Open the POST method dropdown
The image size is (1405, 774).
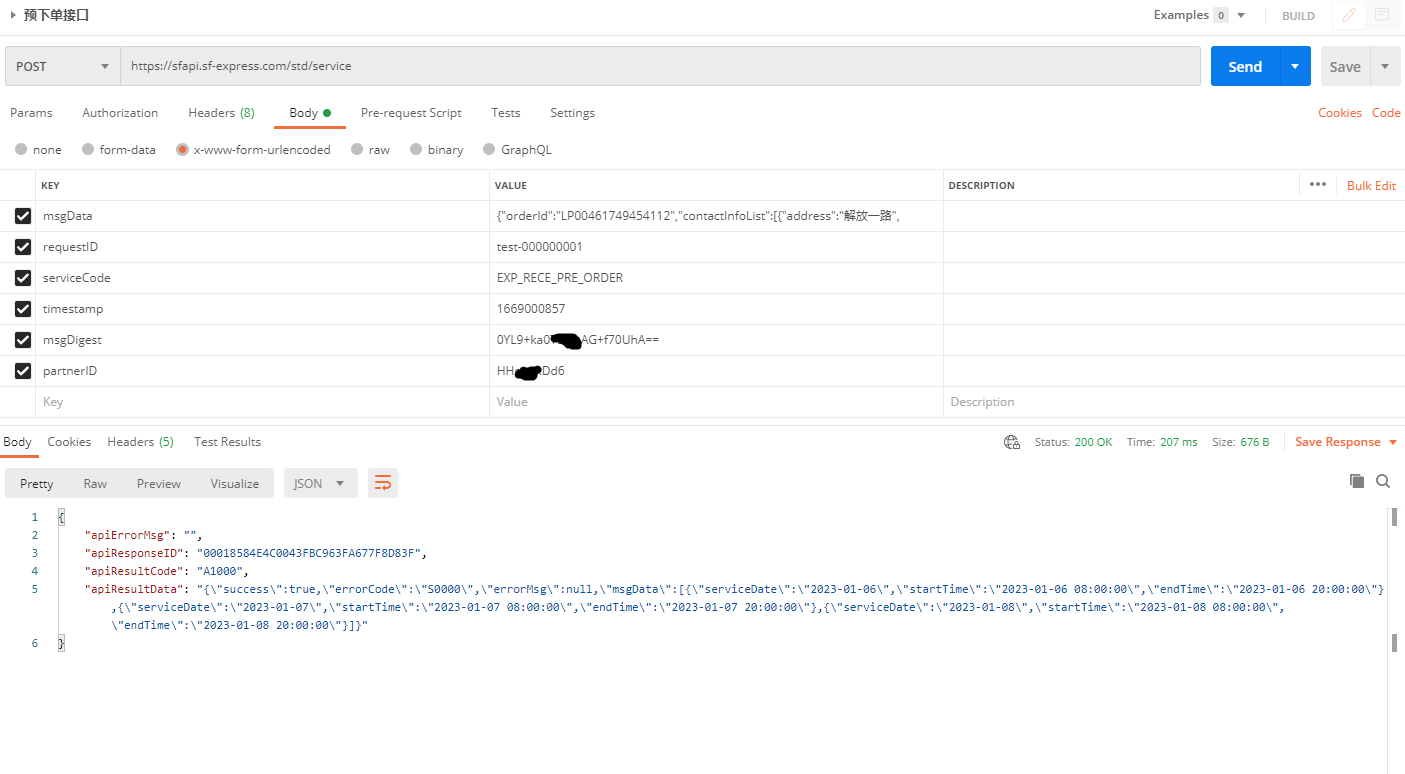(62, 66)
